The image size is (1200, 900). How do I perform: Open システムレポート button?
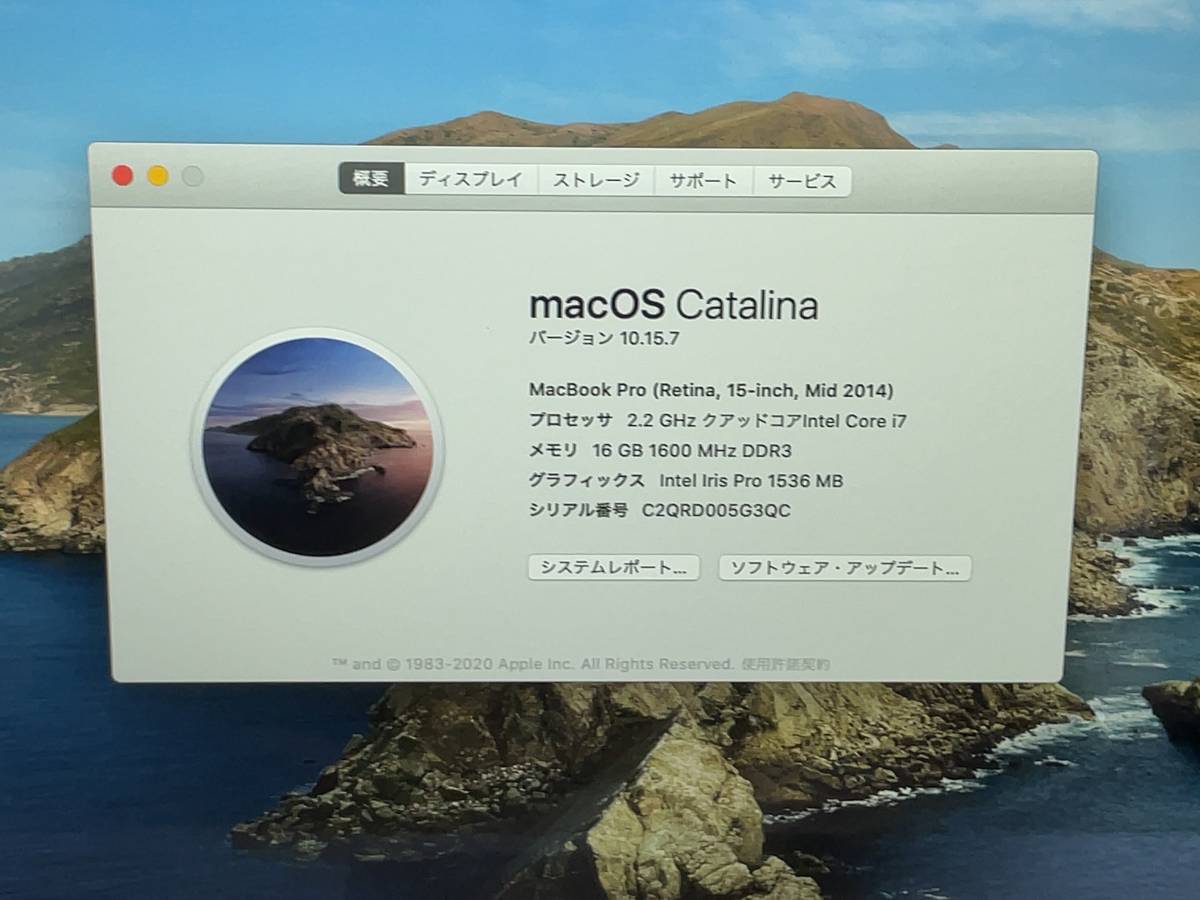point(614,568)
